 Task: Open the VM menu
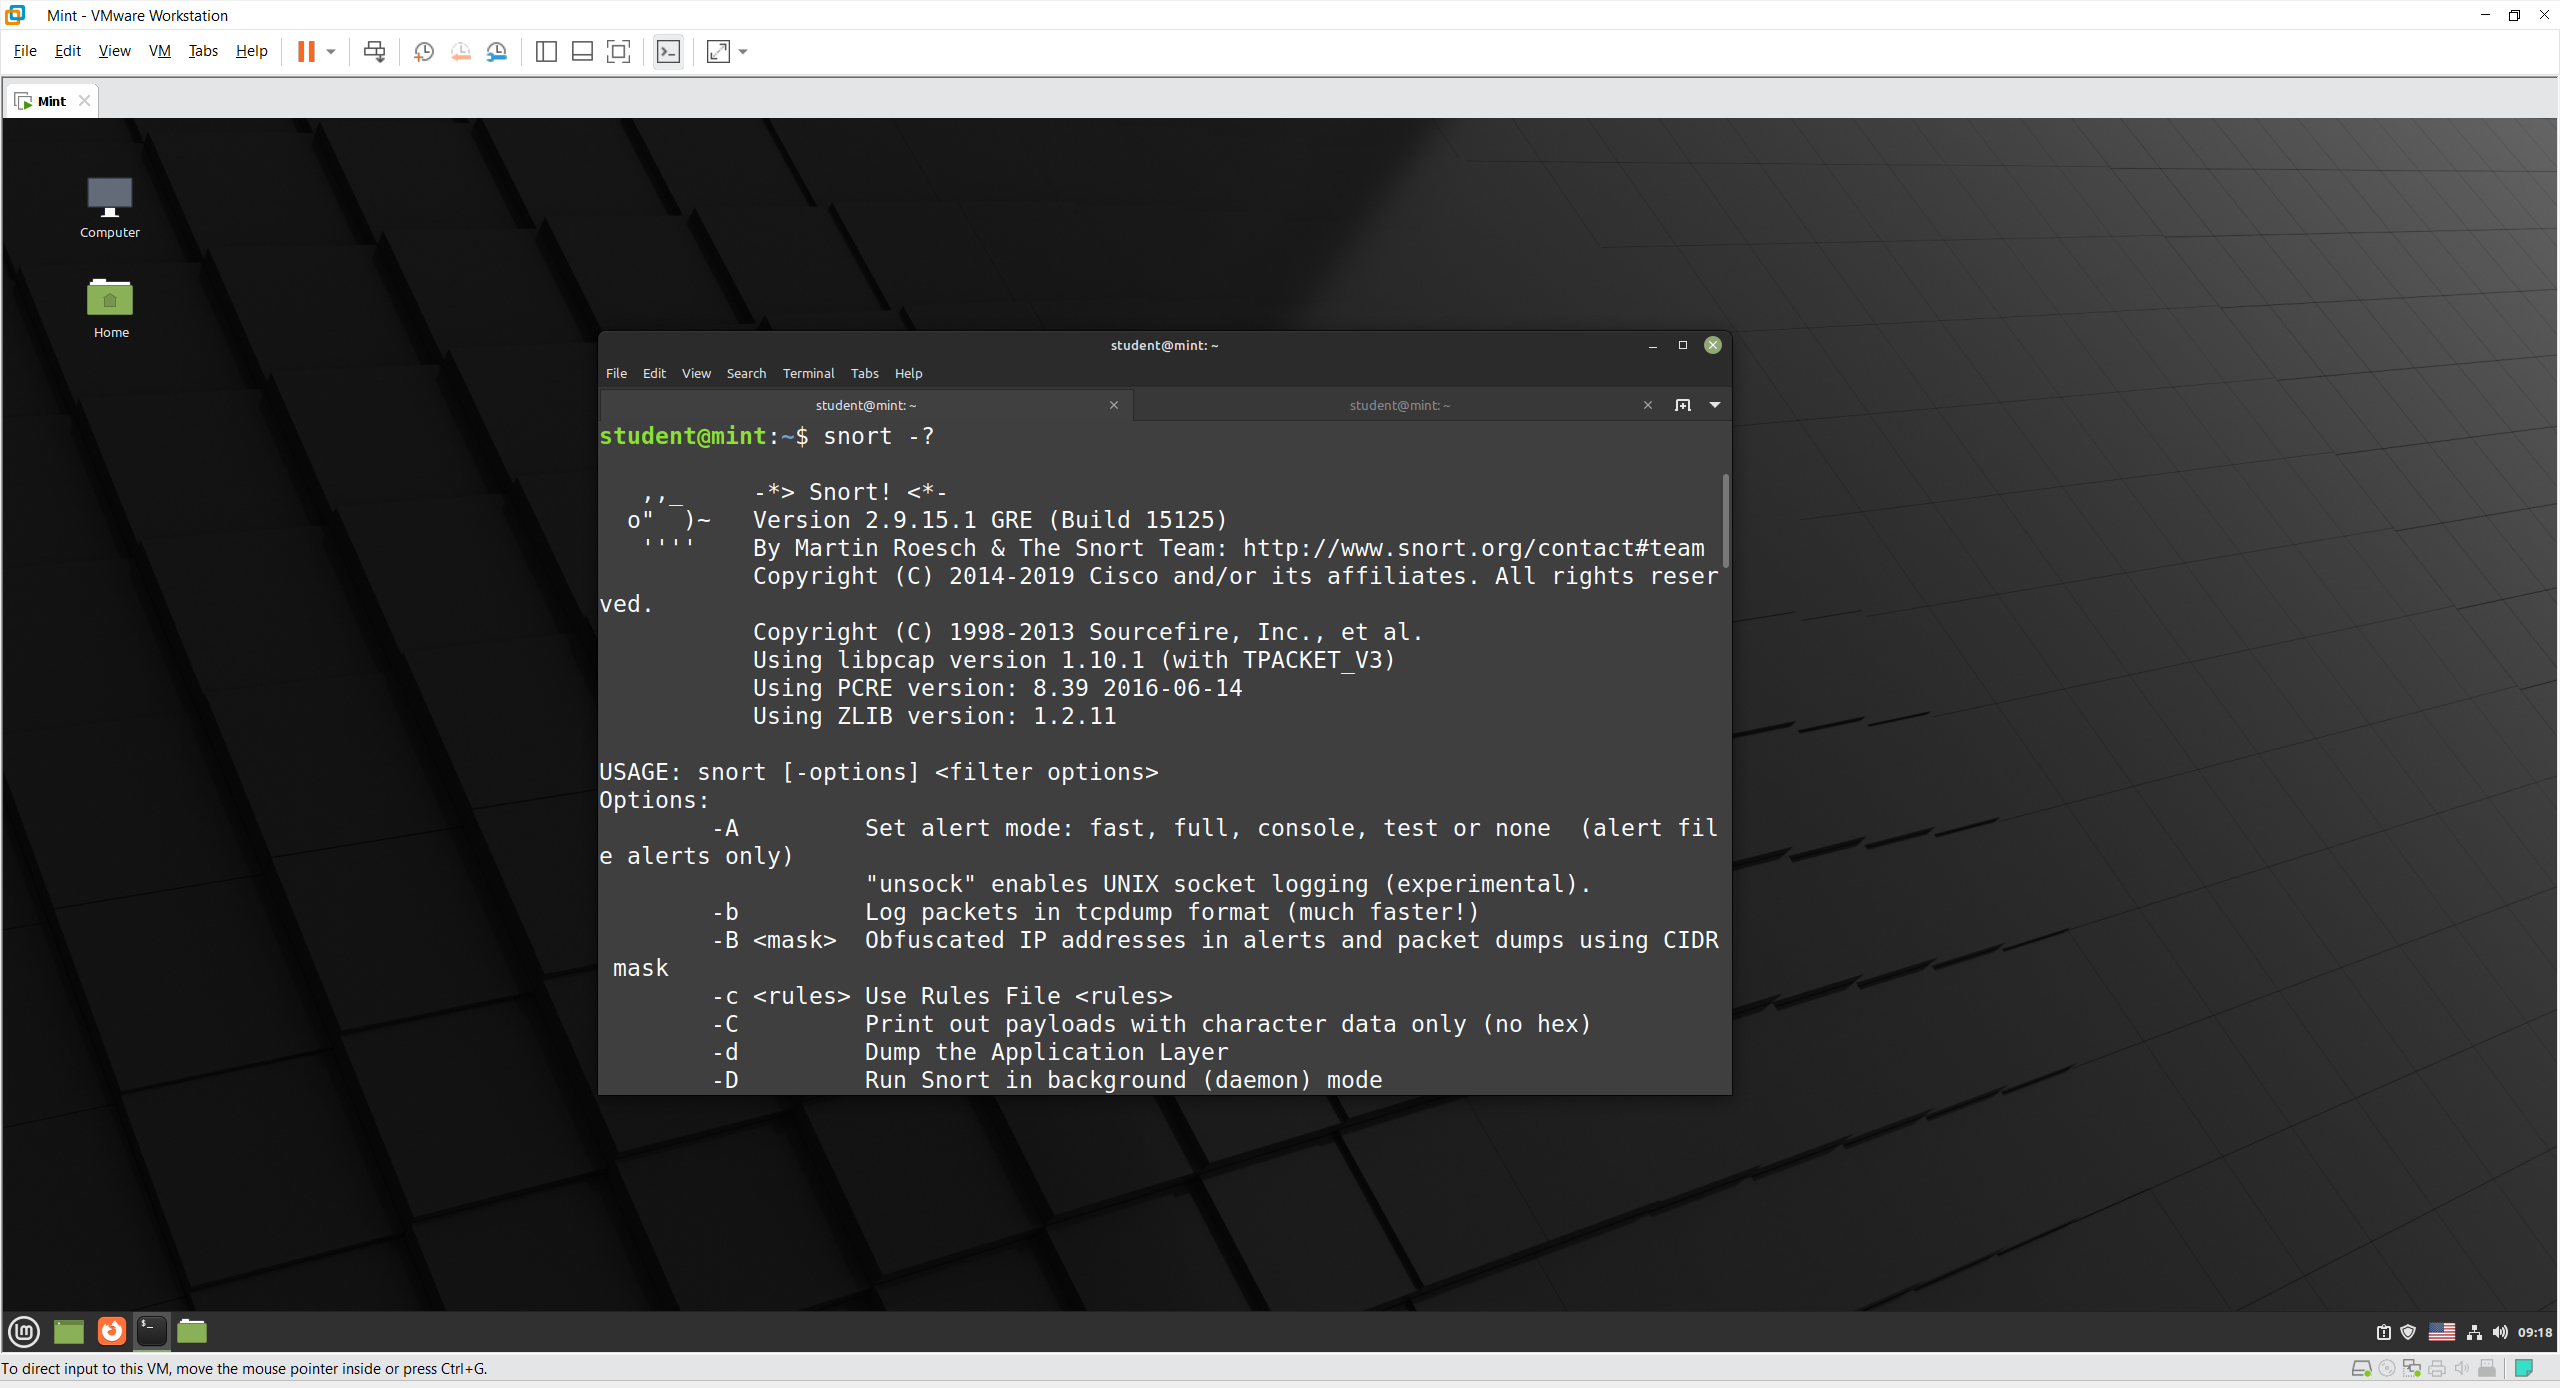159,51
